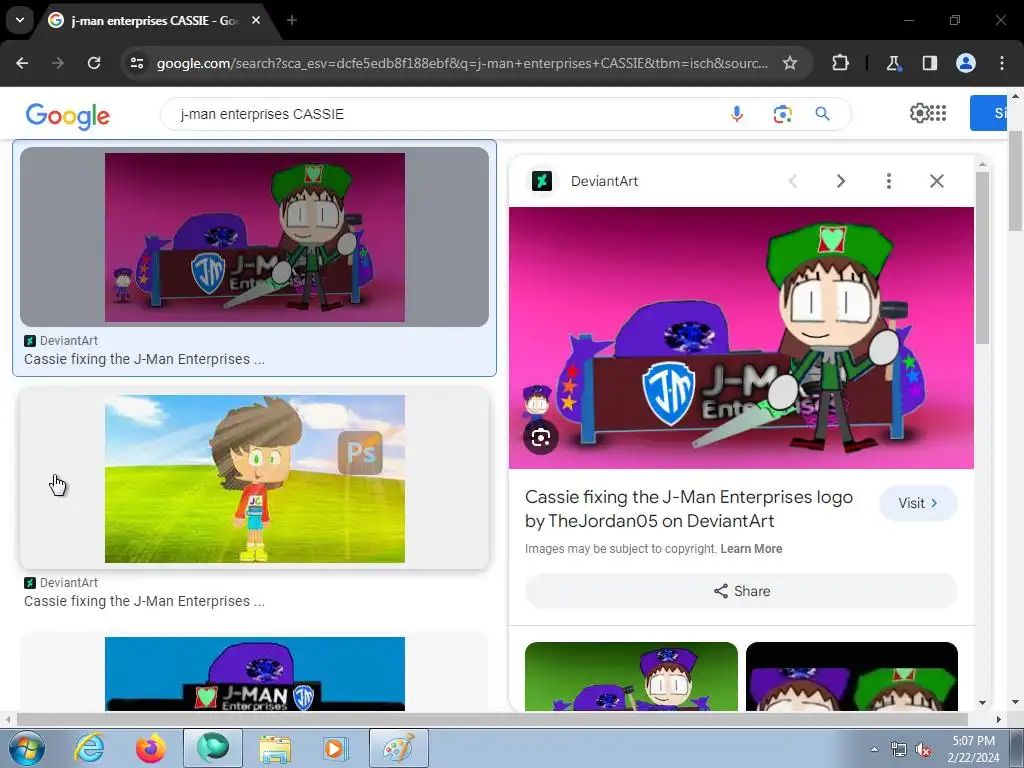Open 'Cassie fixing the J-Man Enterprises logo' title
Screen dimensions: 1024x768
pos(689,509)
